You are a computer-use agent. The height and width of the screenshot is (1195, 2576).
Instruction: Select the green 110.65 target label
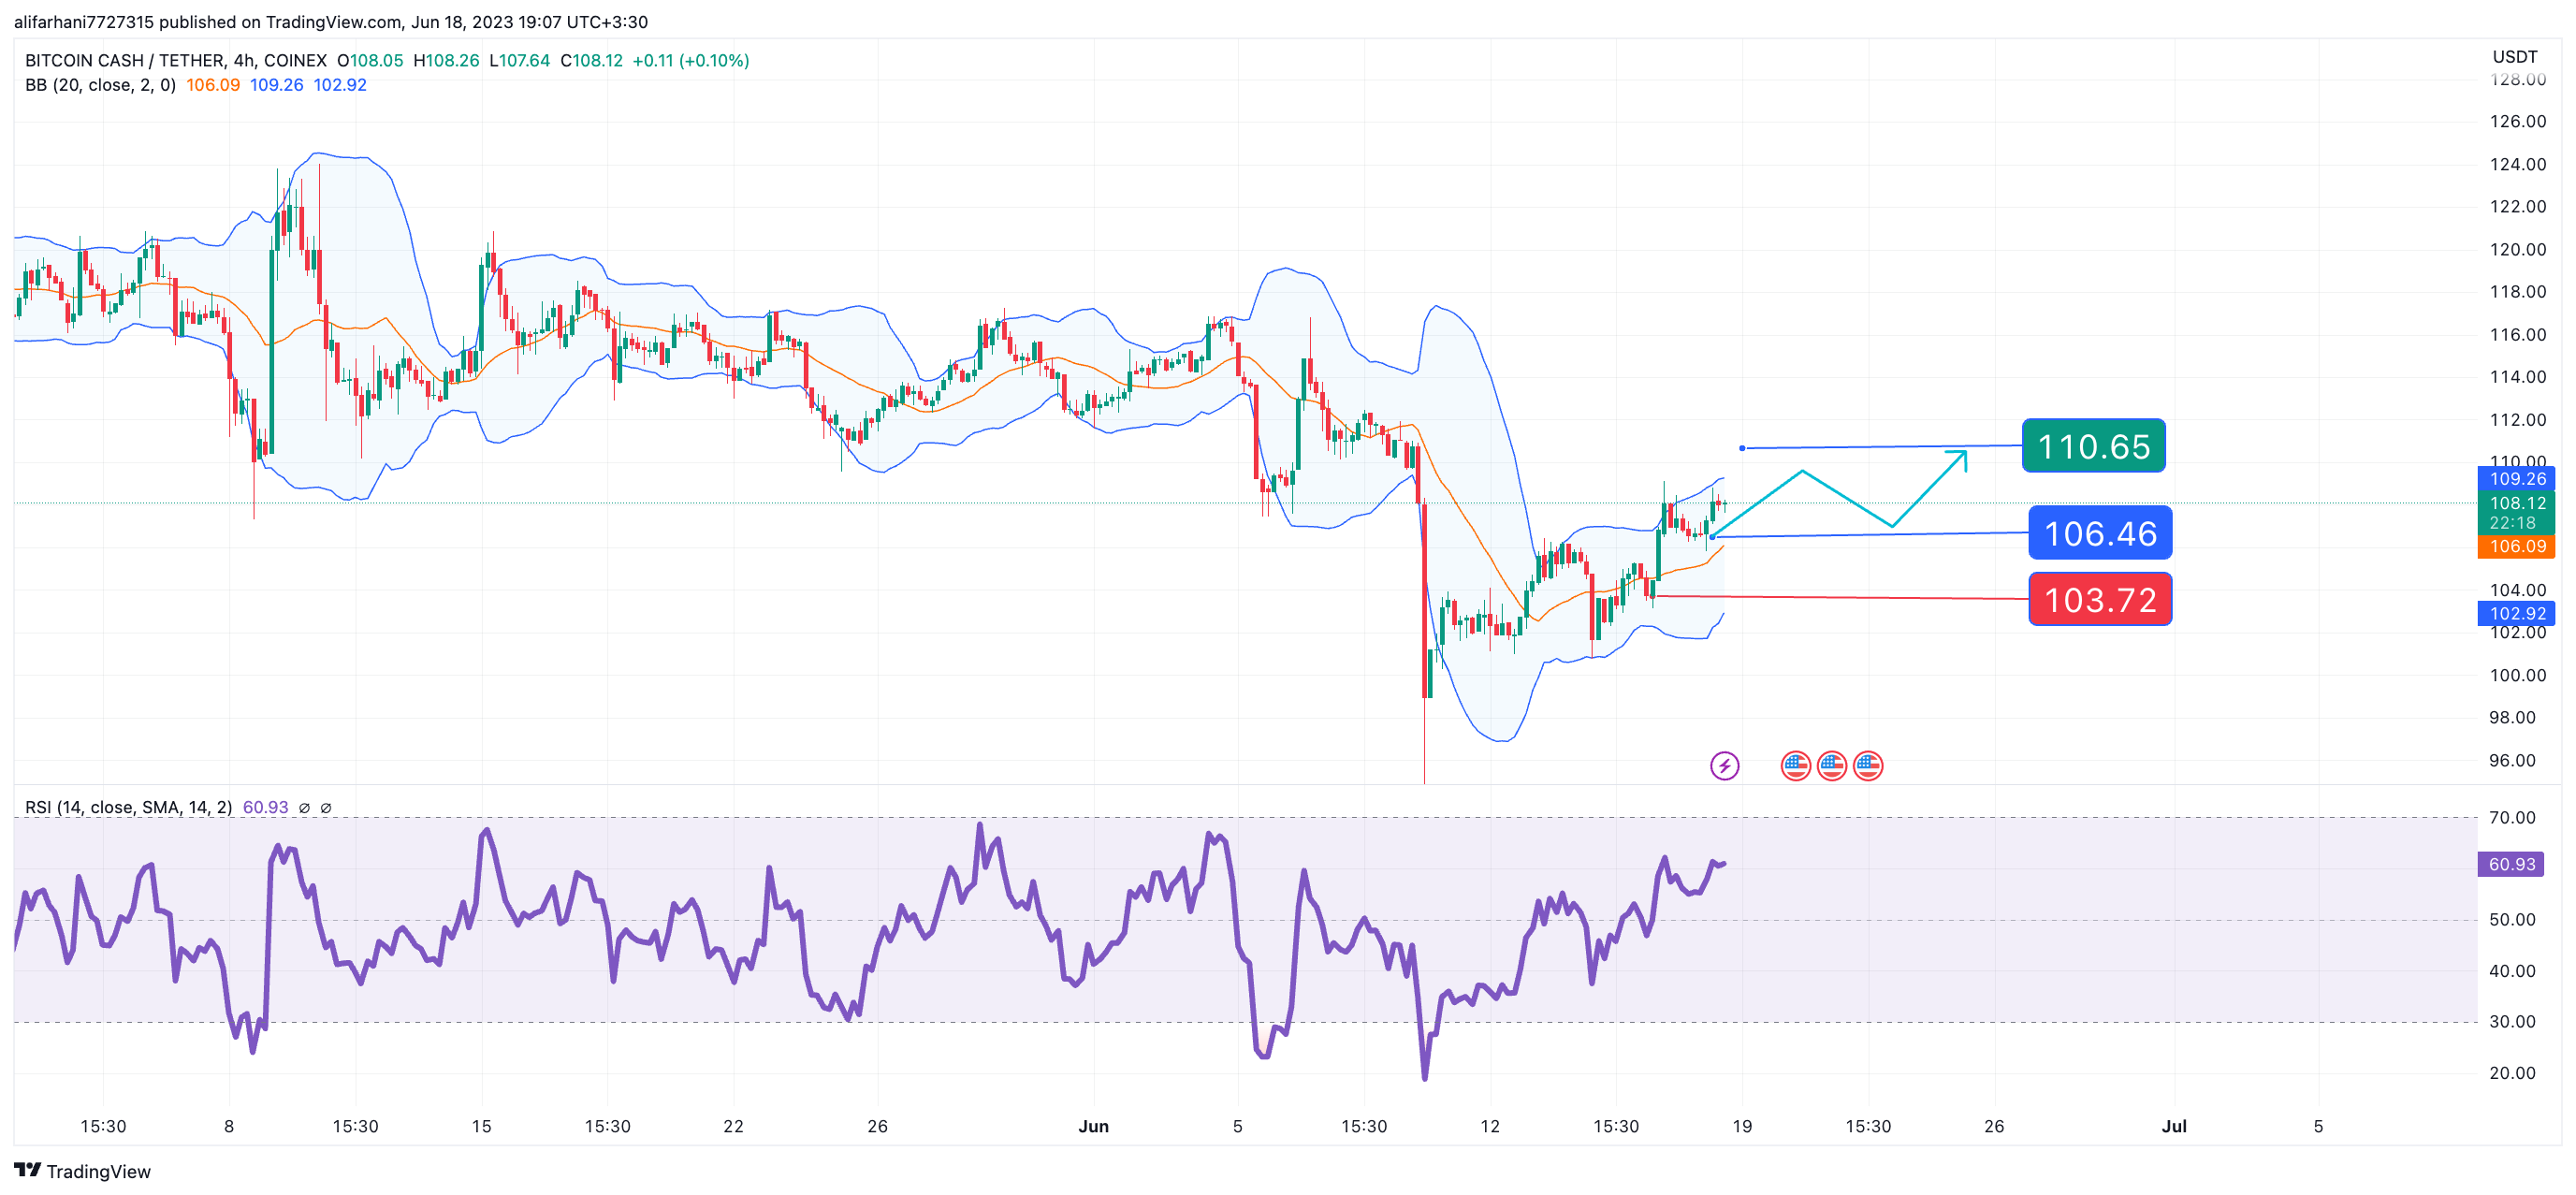coord(2093,446)
